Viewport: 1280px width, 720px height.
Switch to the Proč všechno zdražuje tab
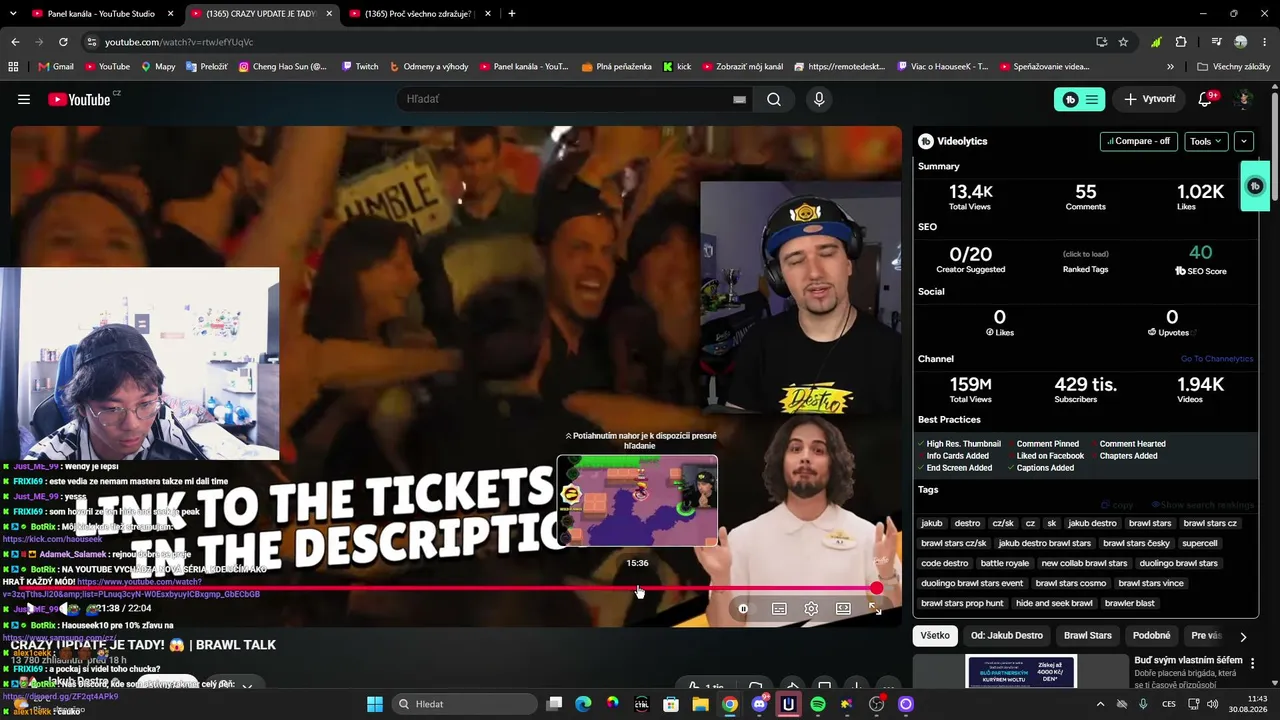click(420, 14)
